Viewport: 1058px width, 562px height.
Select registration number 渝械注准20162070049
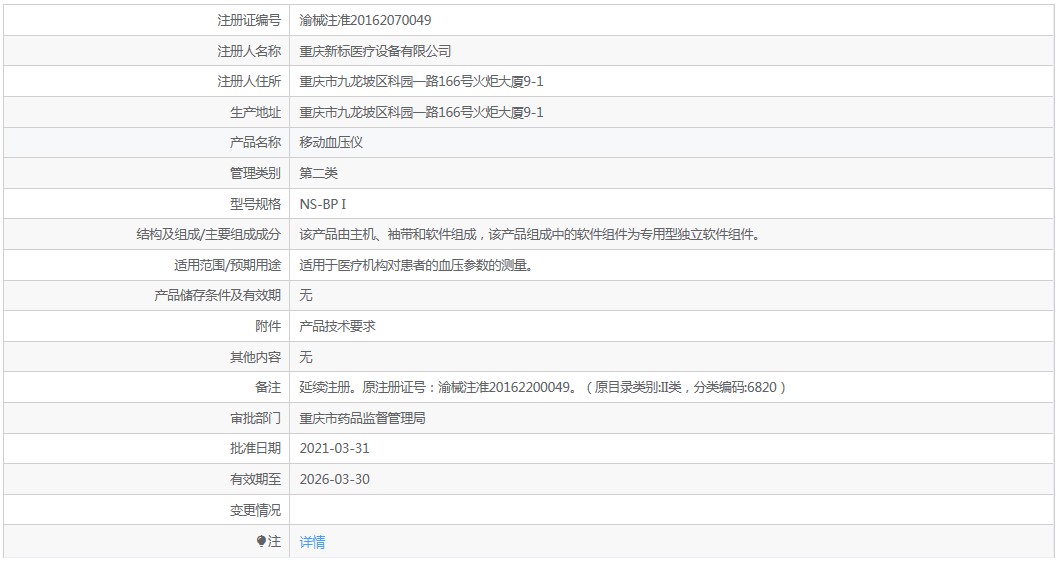tap(365, 20)
